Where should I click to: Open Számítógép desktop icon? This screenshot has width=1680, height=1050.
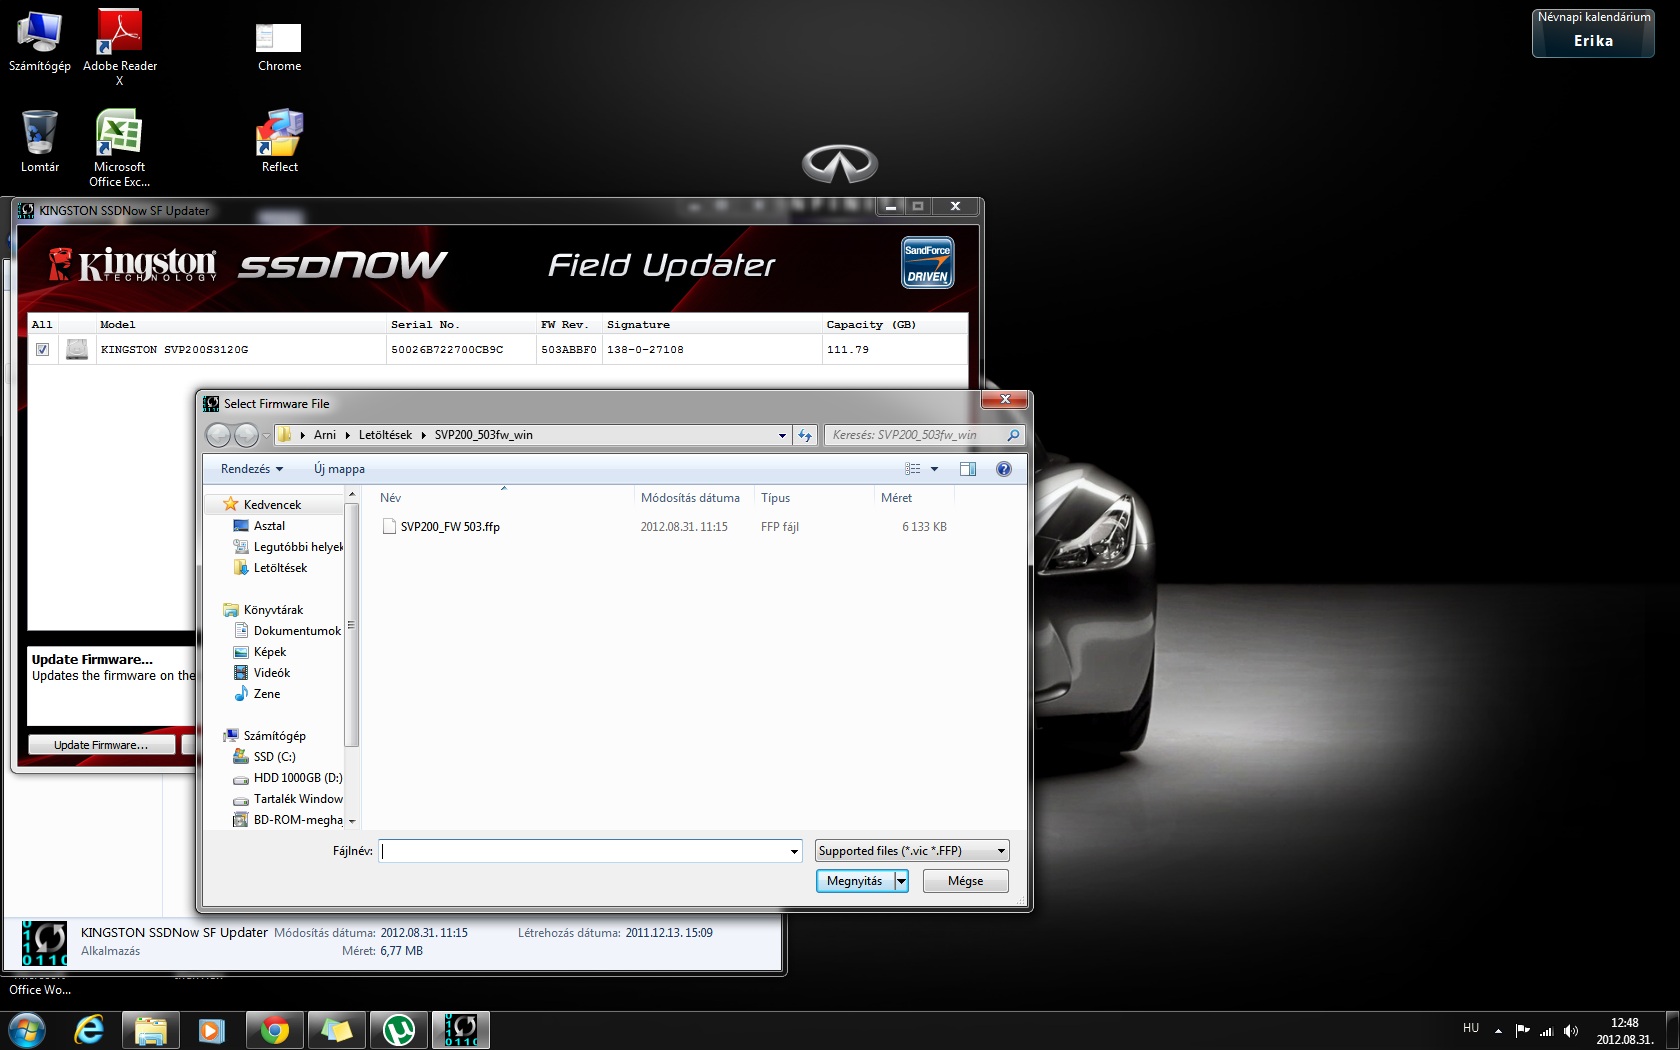39,42
